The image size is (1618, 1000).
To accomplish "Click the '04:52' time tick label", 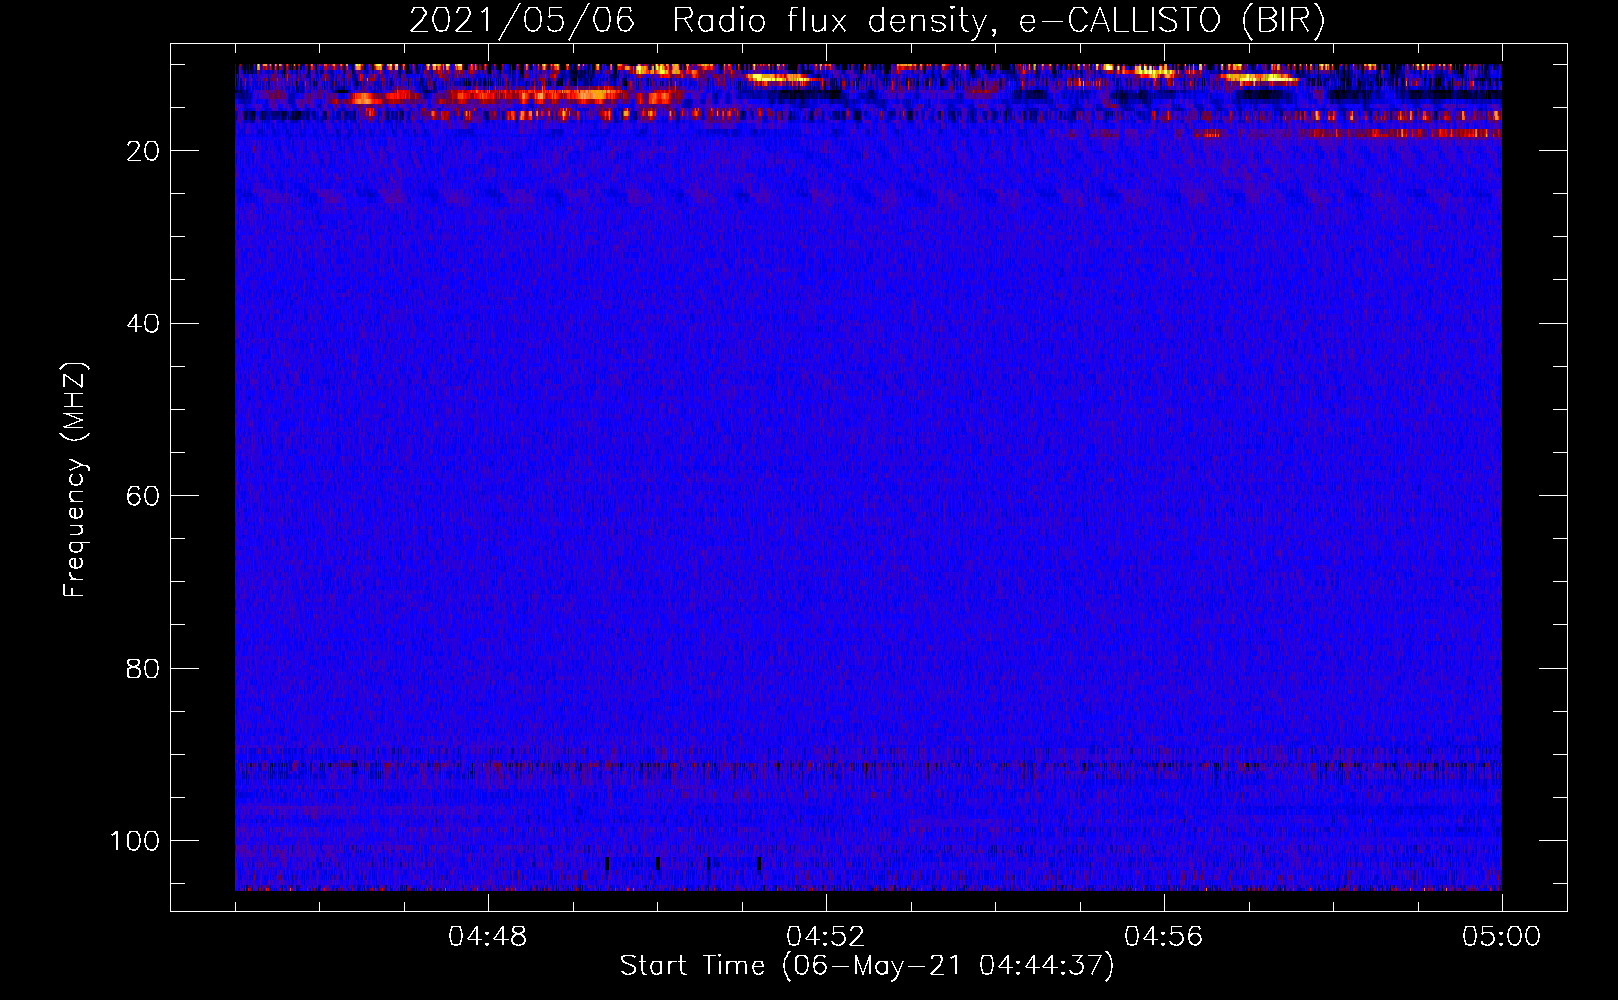I will [826, 937].
